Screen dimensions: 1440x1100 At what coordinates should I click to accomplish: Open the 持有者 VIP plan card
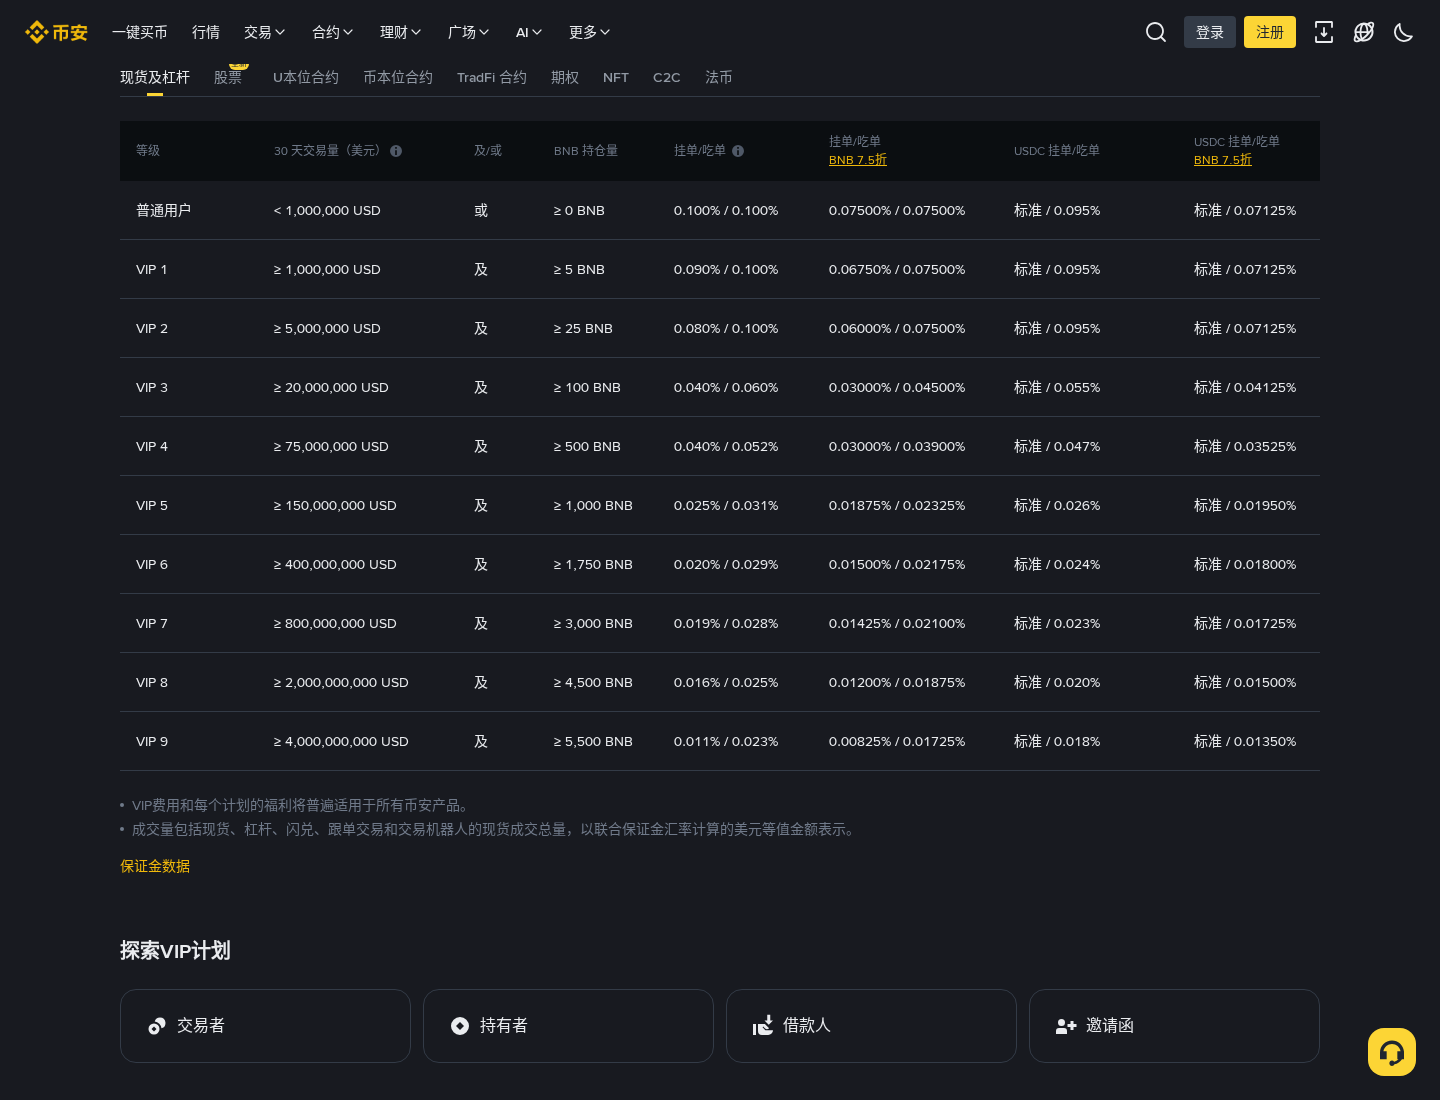click(x=568, y=1026)
